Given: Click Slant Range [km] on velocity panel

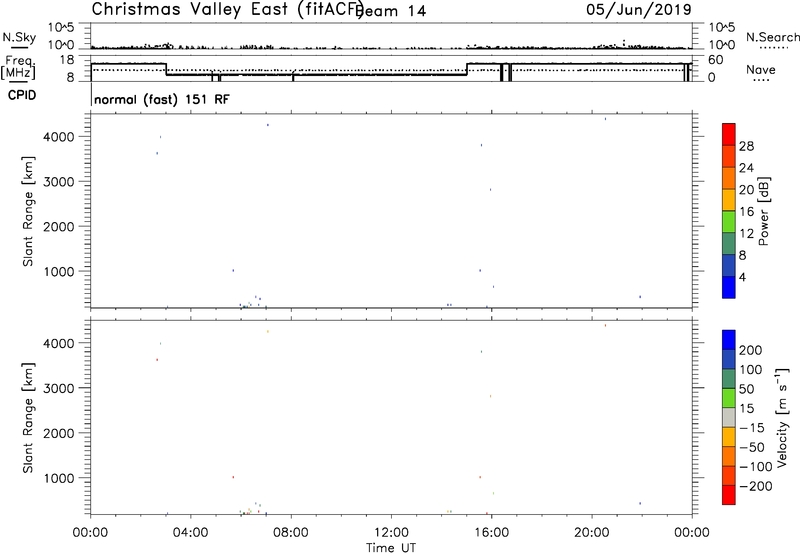Looking at the screenshot, I should [x=28, y=418].
